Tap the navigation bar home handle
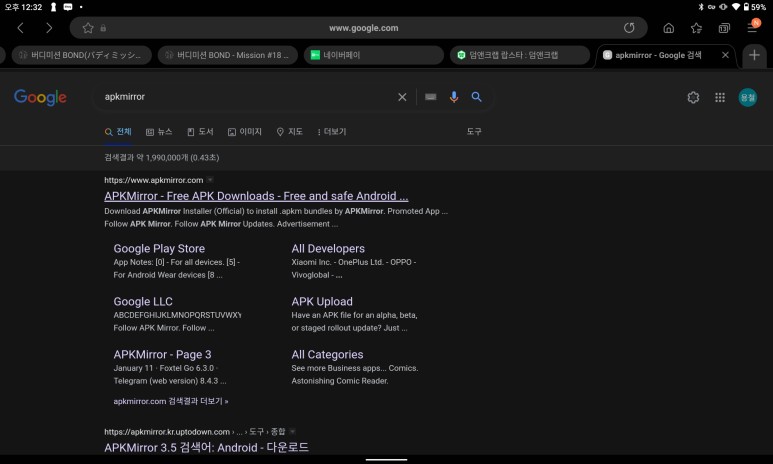Image resolution: width=773 pixels, height=464 pixels. 386,460
